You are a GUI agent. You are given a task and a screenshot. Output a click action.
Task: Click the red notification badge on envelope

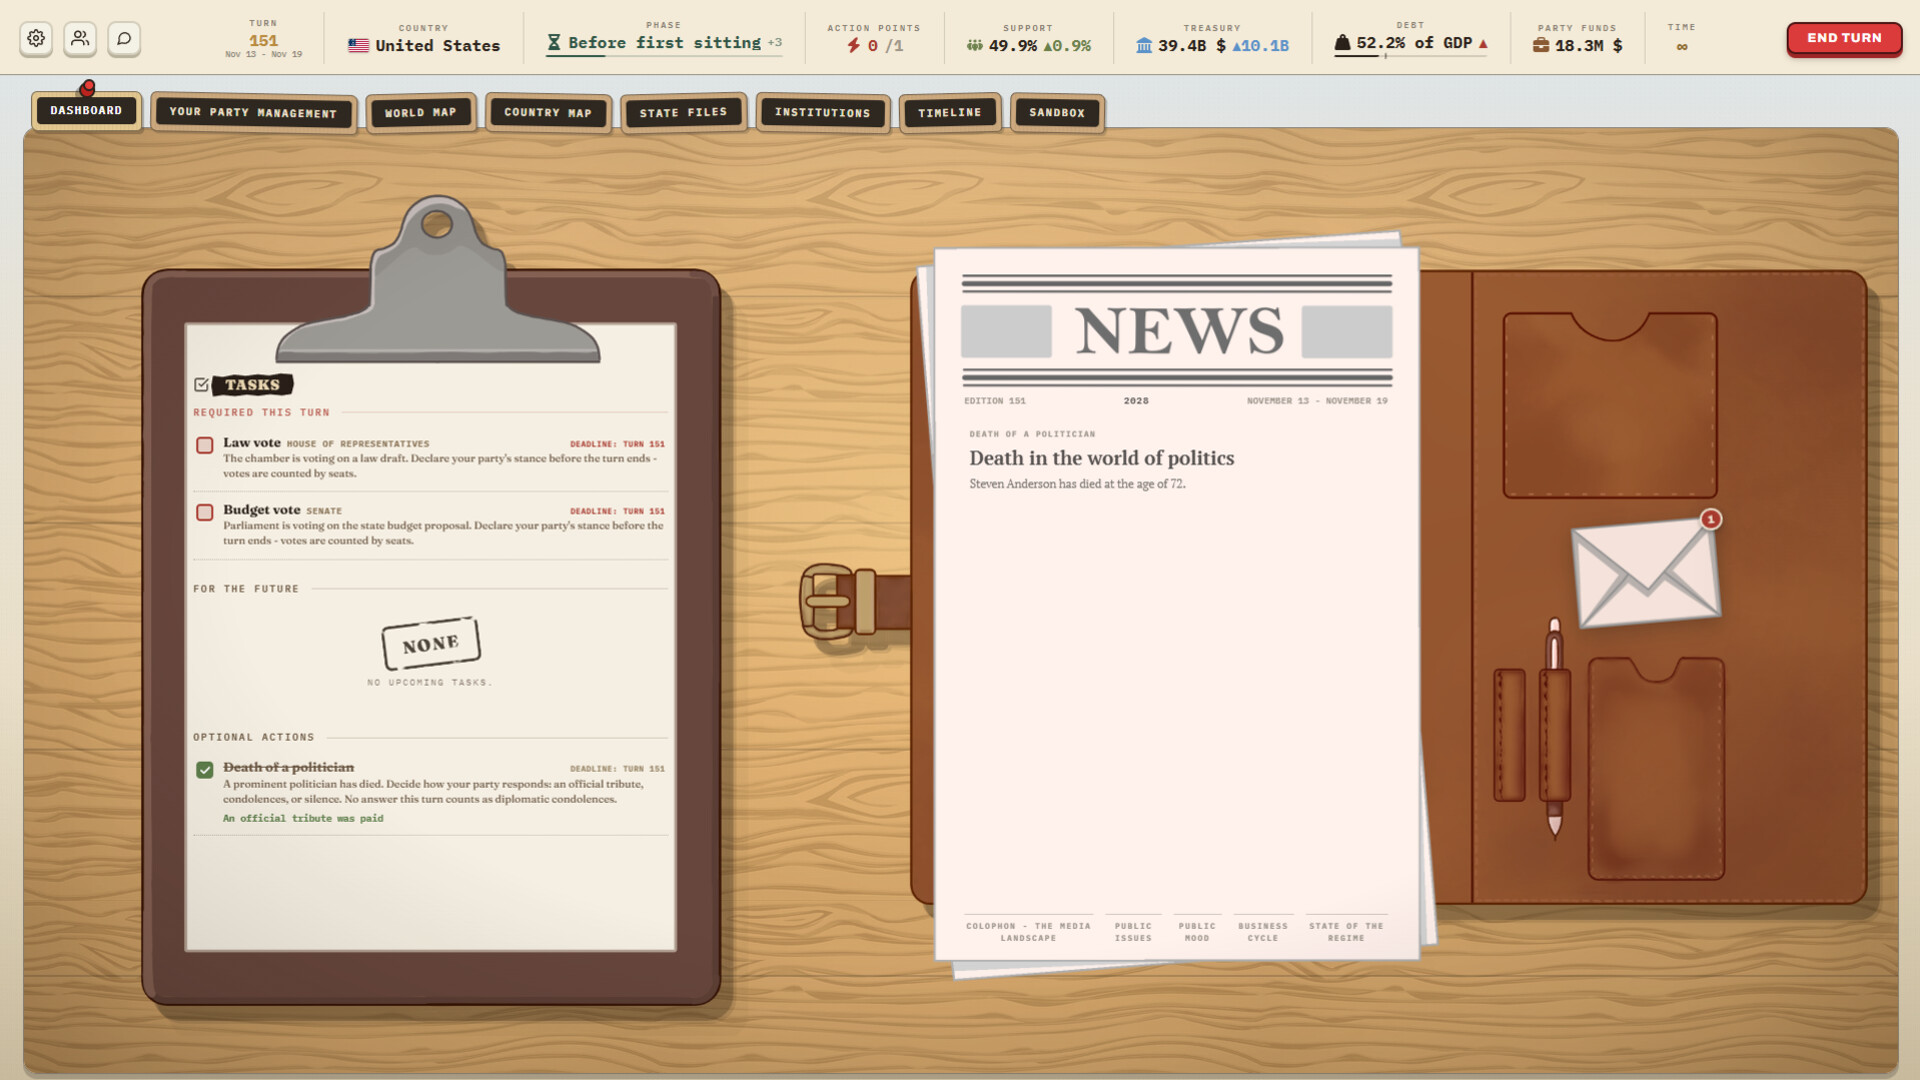[1711, 519]
